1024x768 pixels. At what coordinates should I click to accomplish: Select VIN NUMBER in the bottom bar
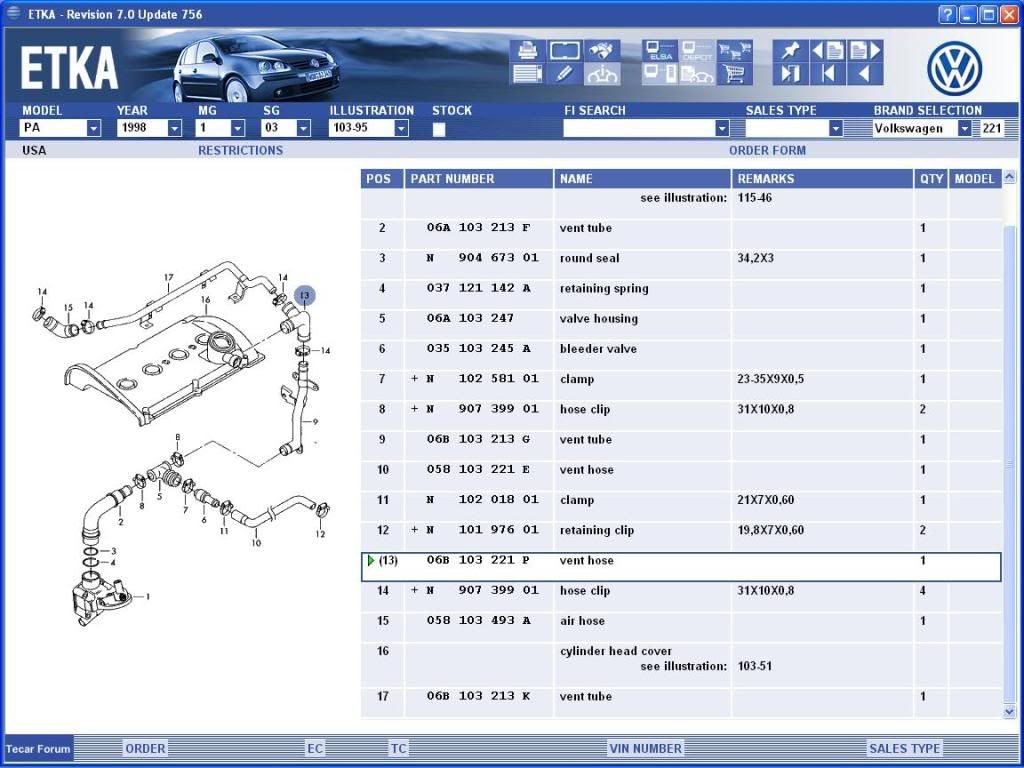pyautogui.click(x=645, y=748)
